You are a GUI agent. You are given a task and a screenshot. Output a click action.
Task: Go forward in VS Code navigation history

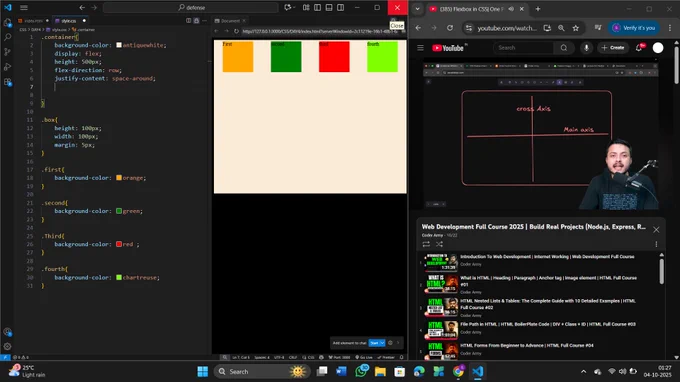94,7
